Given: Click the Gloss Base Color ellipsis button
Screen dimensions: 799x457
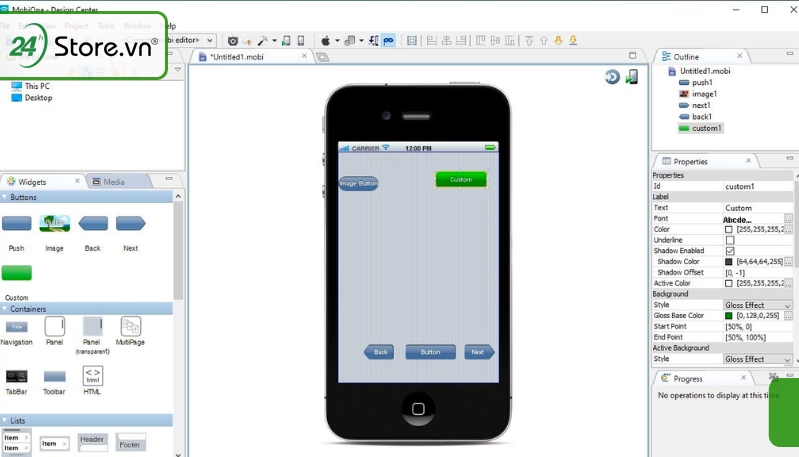Looking at the screenshot, I should click(788, 316).
